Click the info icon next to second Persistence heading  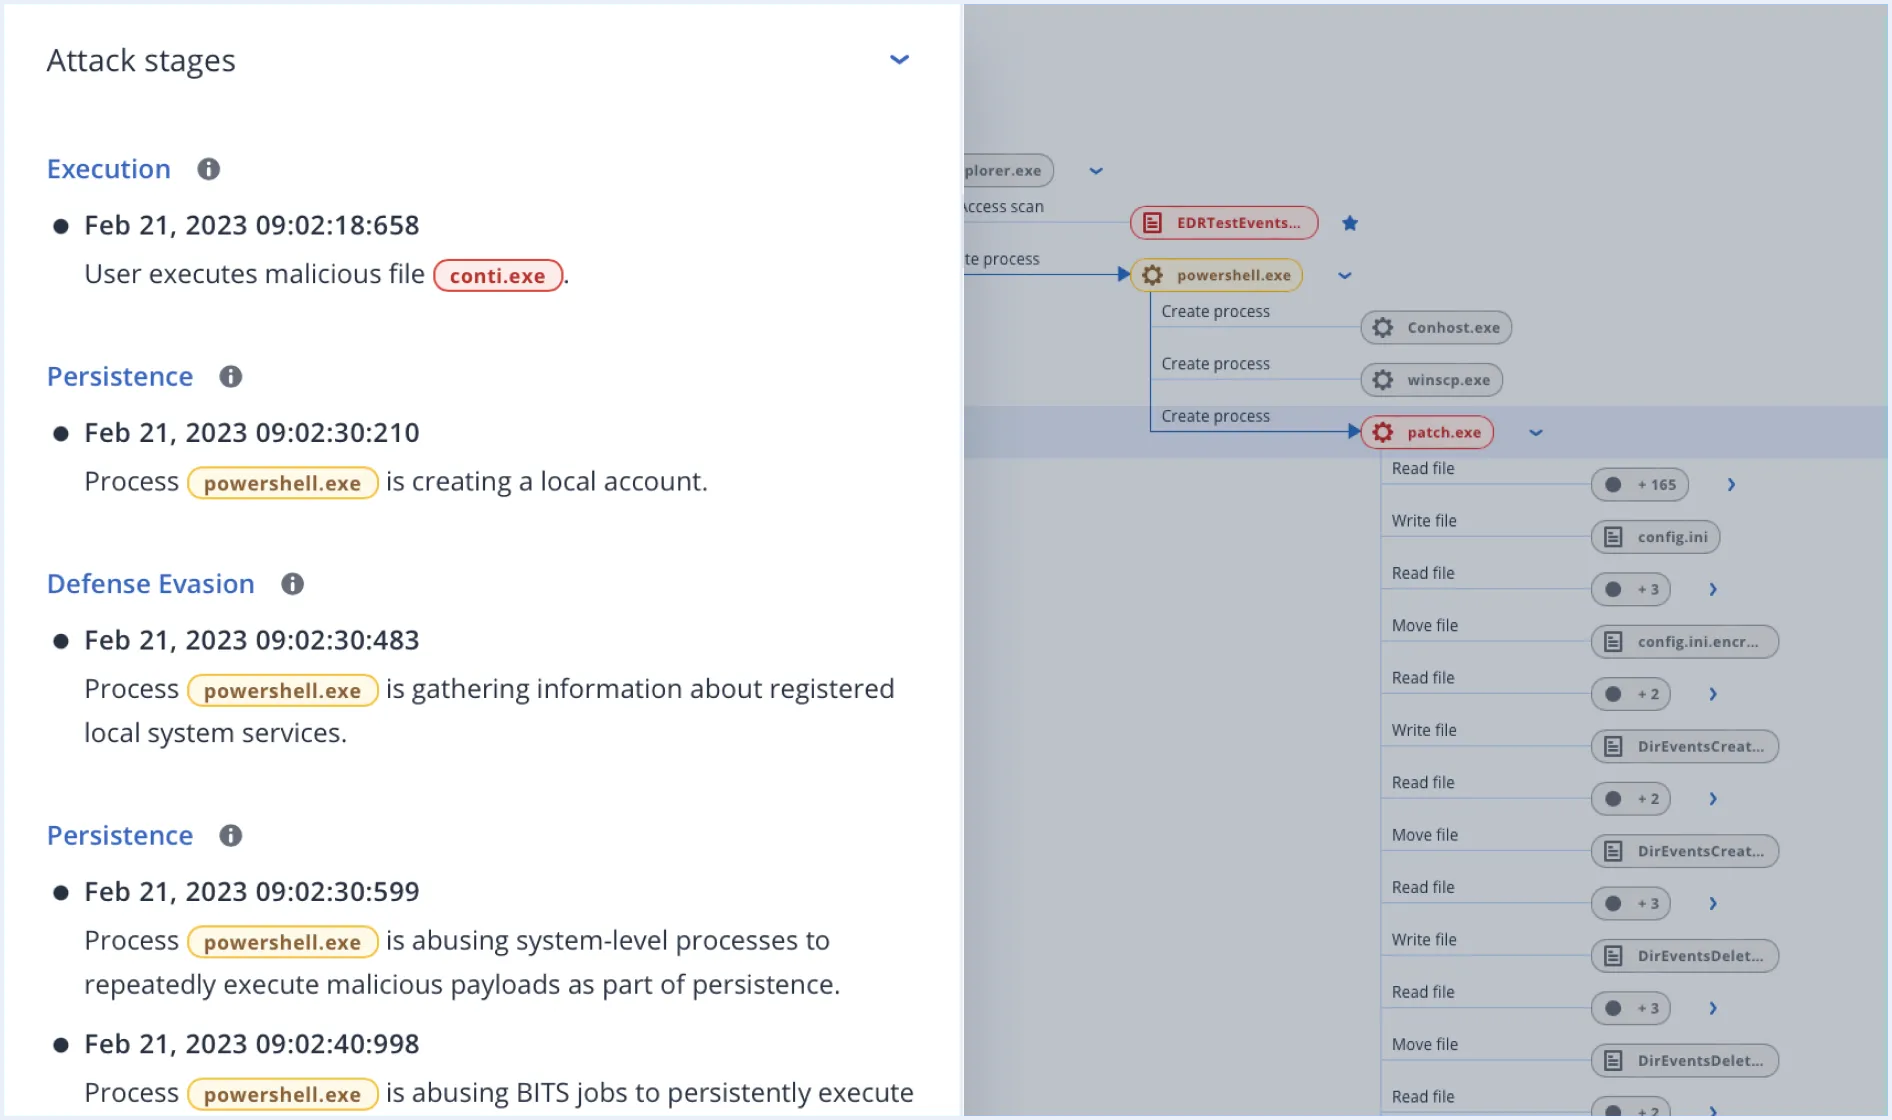tap(230, 836)
